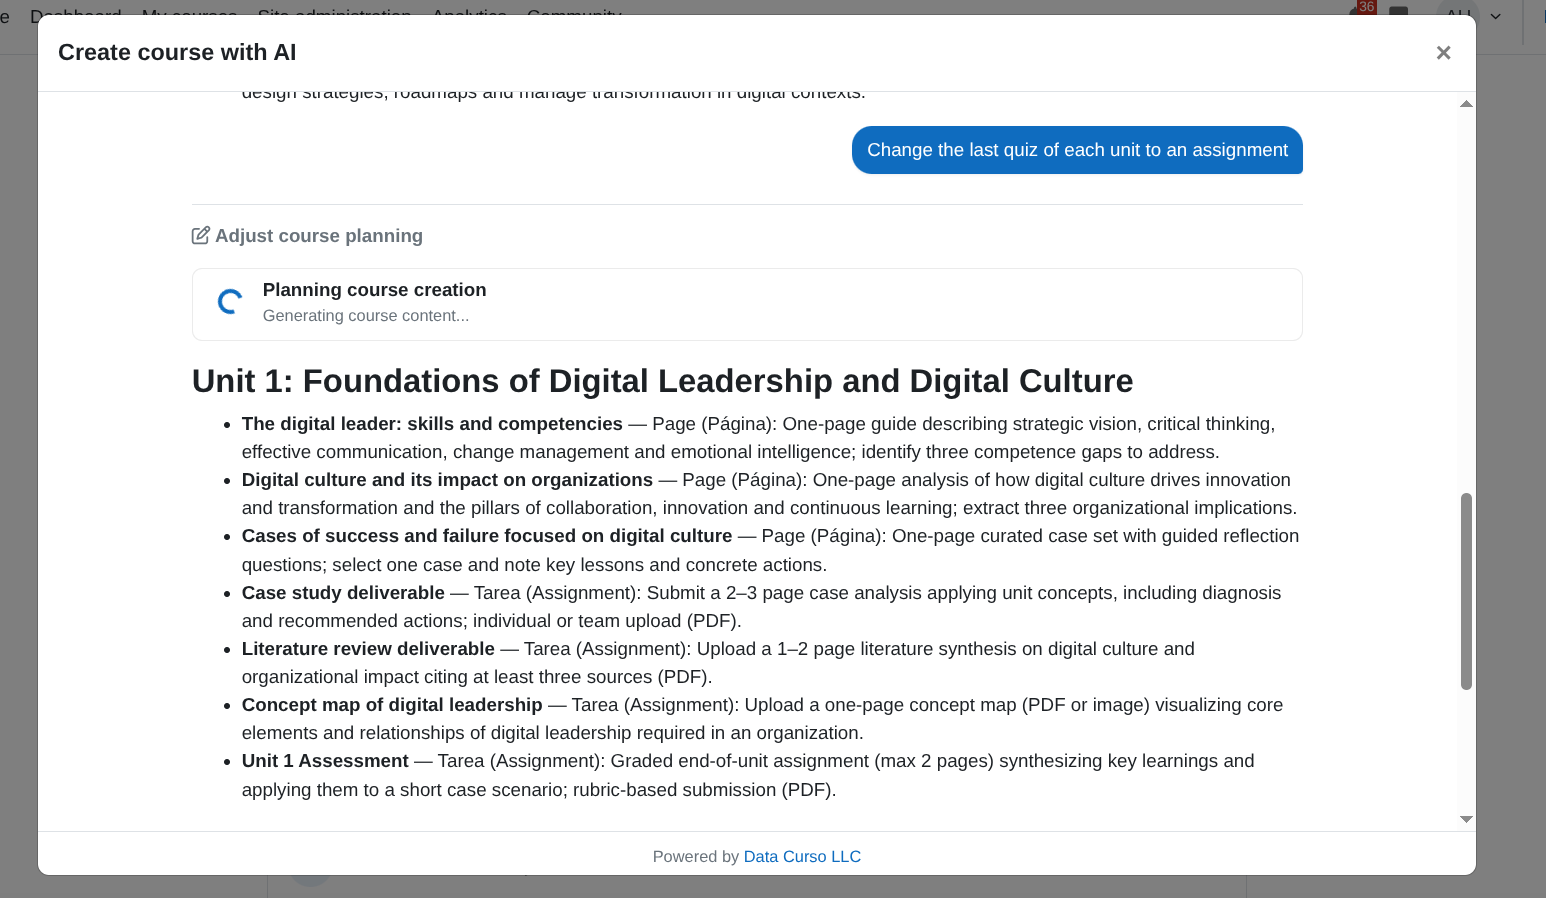Screen dimensions: 1546x898
Task: Select 'The digital leader: skills and competencies' item
Action: pyautogui.click(x=432, y=424)
